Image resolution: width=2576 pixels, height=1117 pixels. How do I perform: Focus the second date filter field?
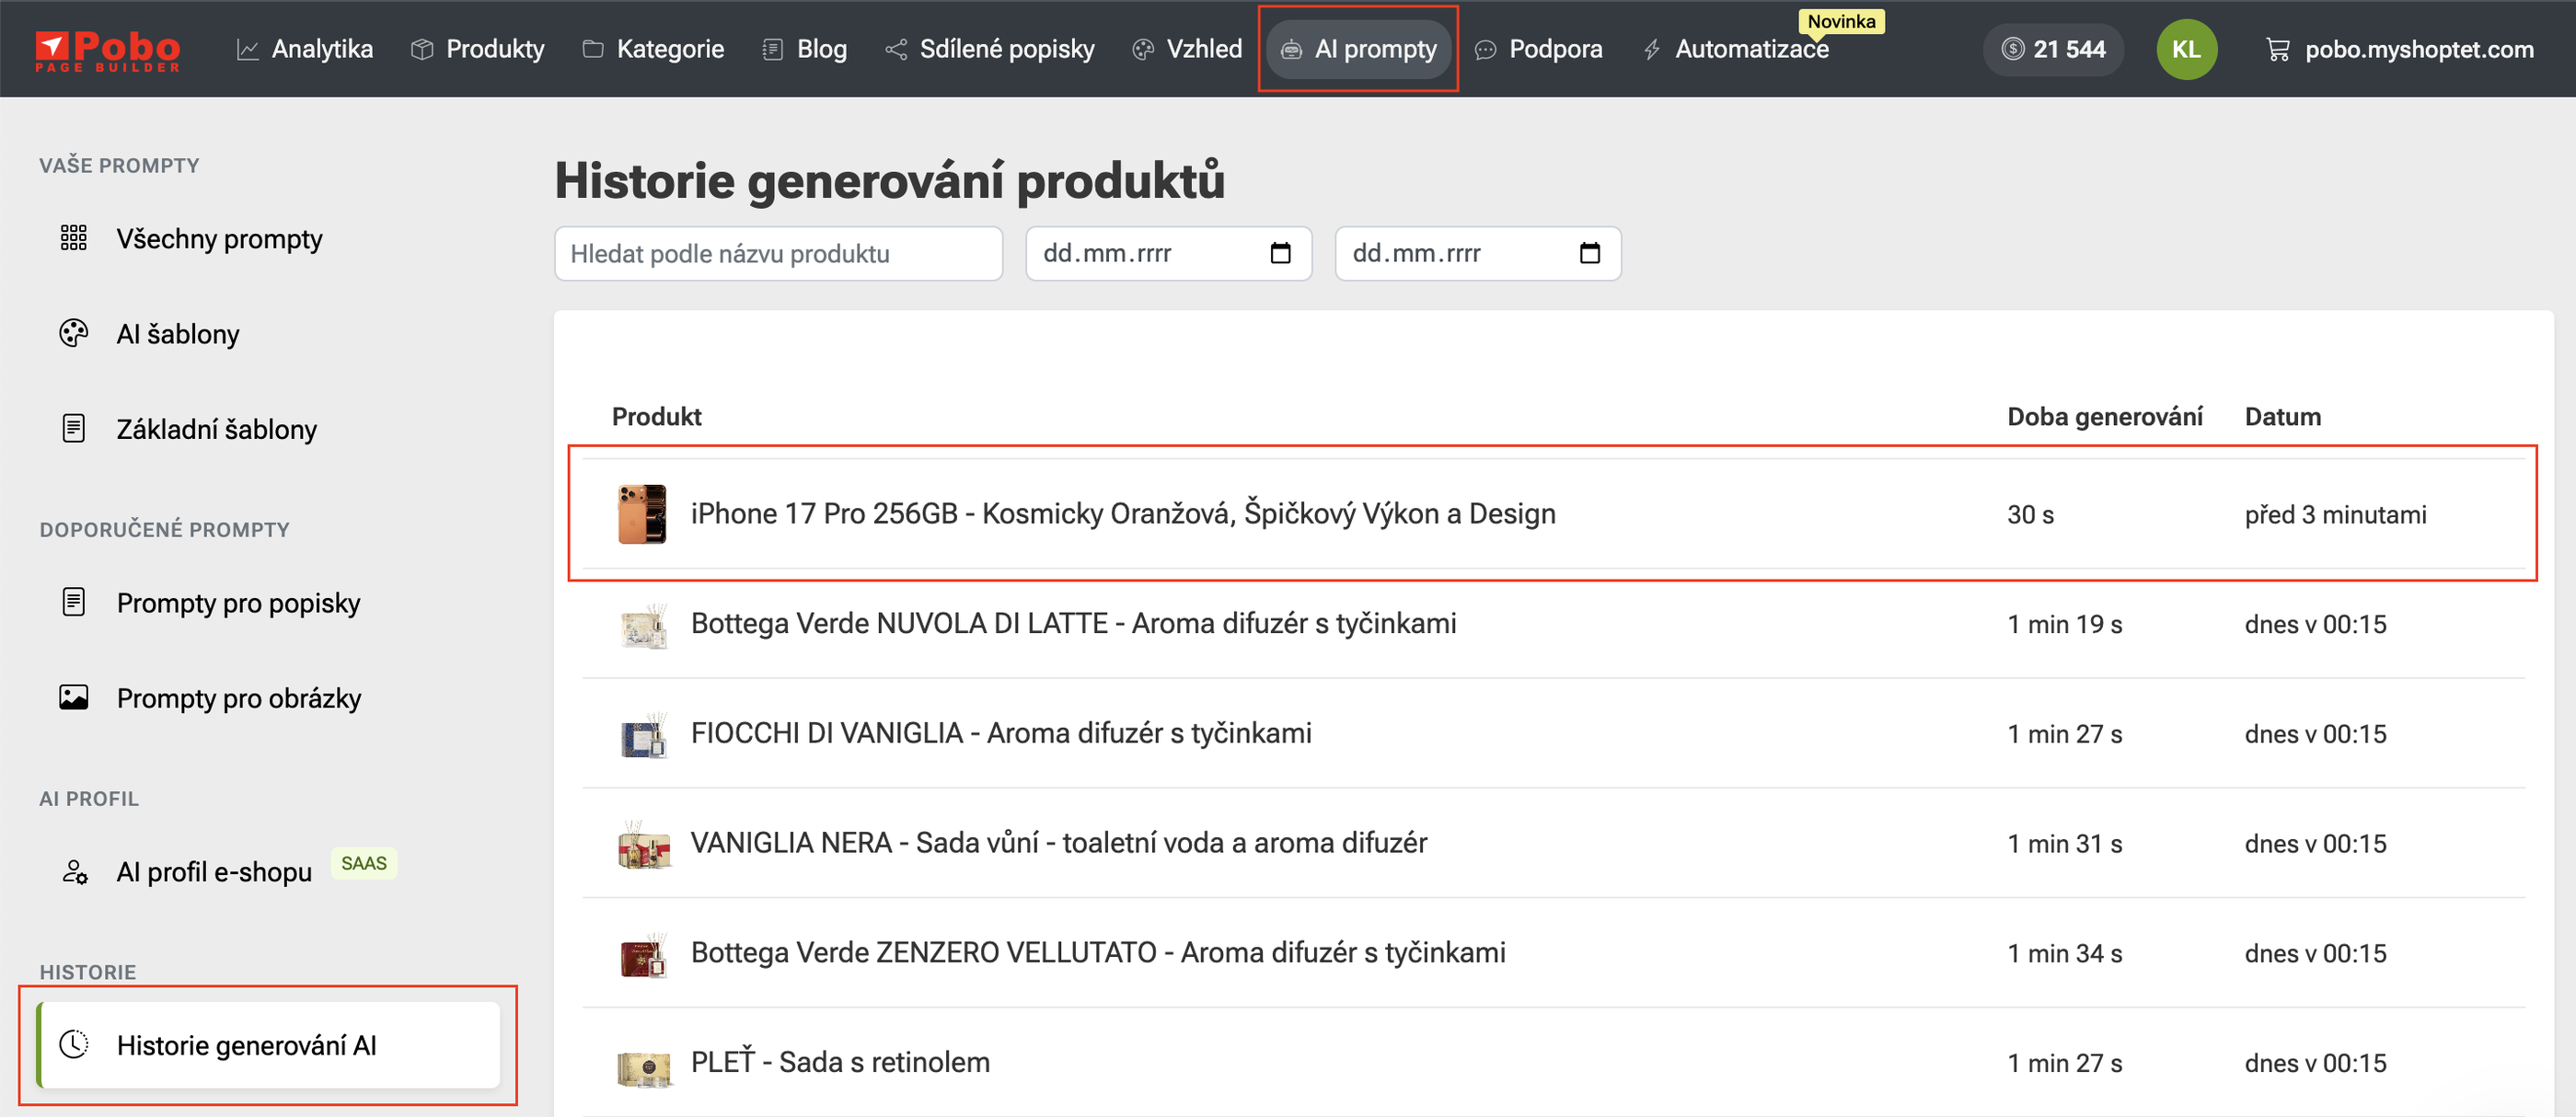pyautogui.click(x=1478, y=253)
